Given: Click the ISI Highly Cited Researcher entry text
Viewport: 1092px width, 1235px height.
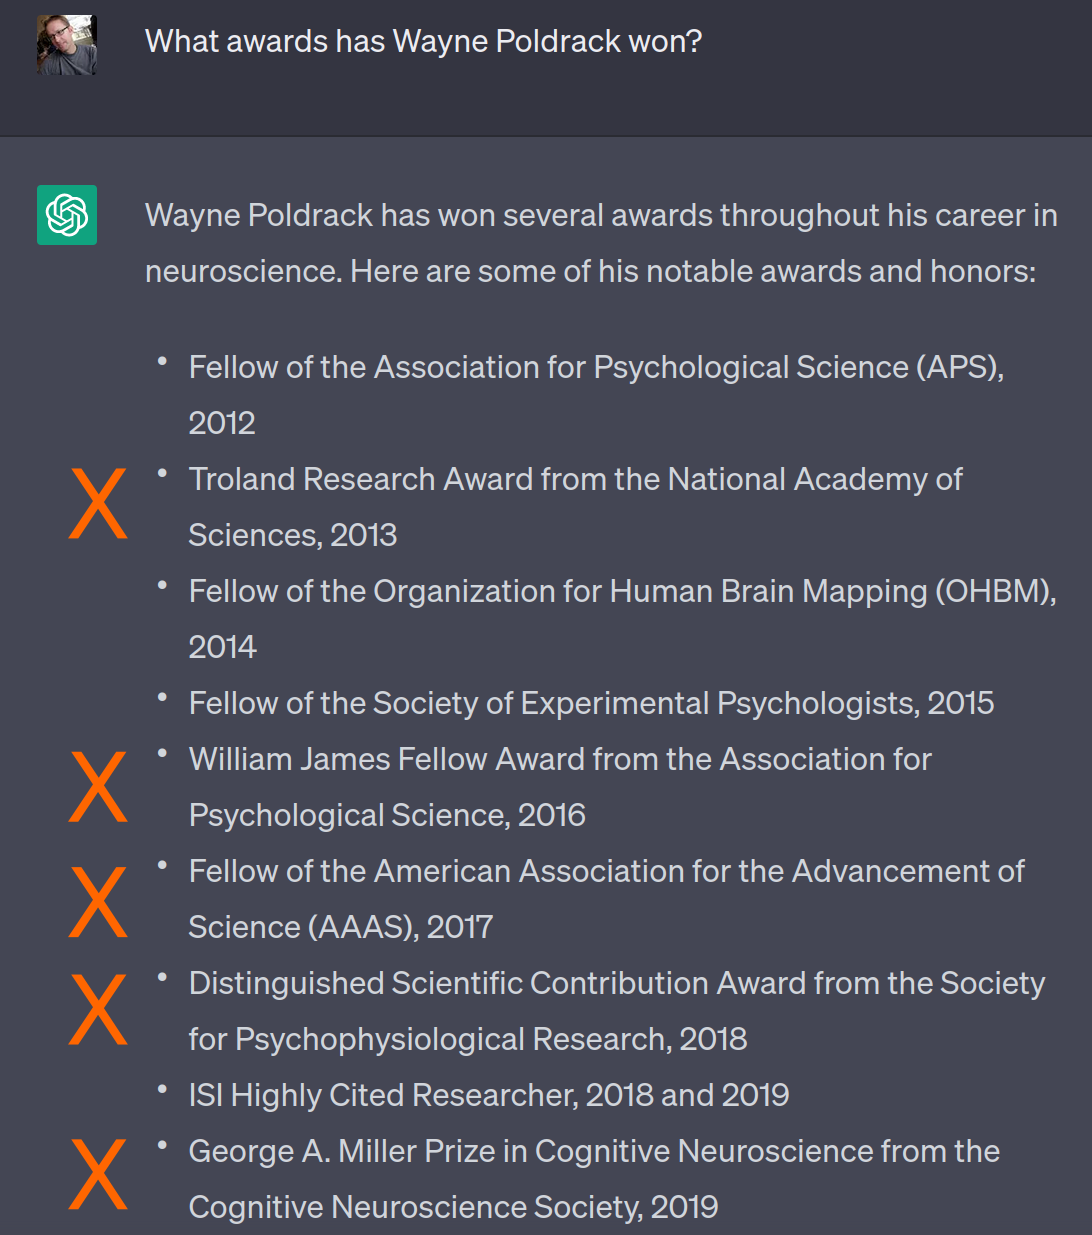Looking at the screenshot, I should [489, 1095].
